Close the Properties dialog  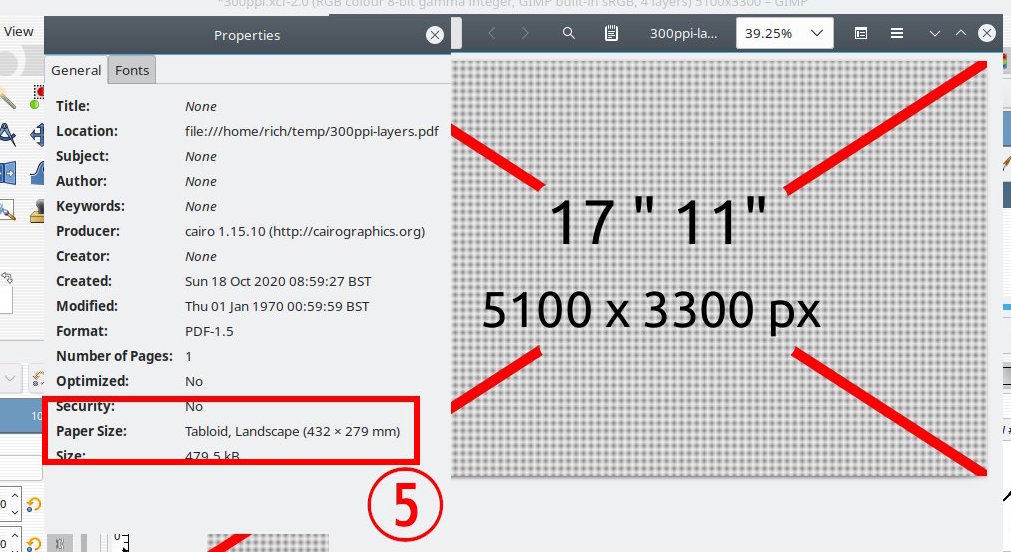tap(435, 35)
